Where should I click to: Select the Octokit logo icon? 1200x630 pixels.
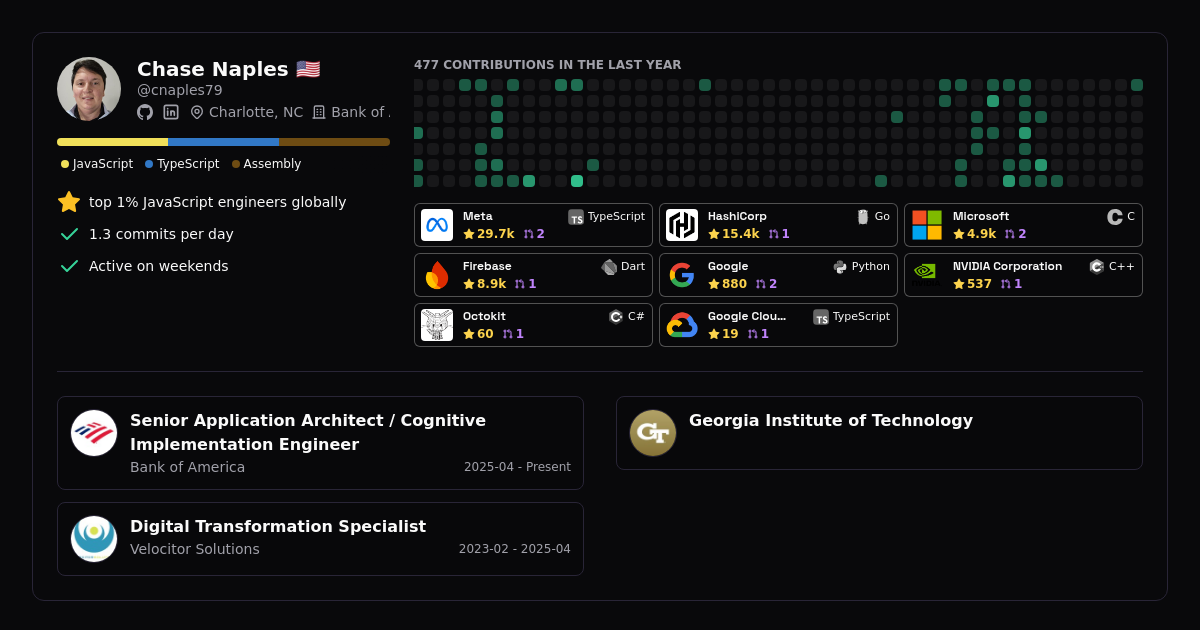(437, 325)
